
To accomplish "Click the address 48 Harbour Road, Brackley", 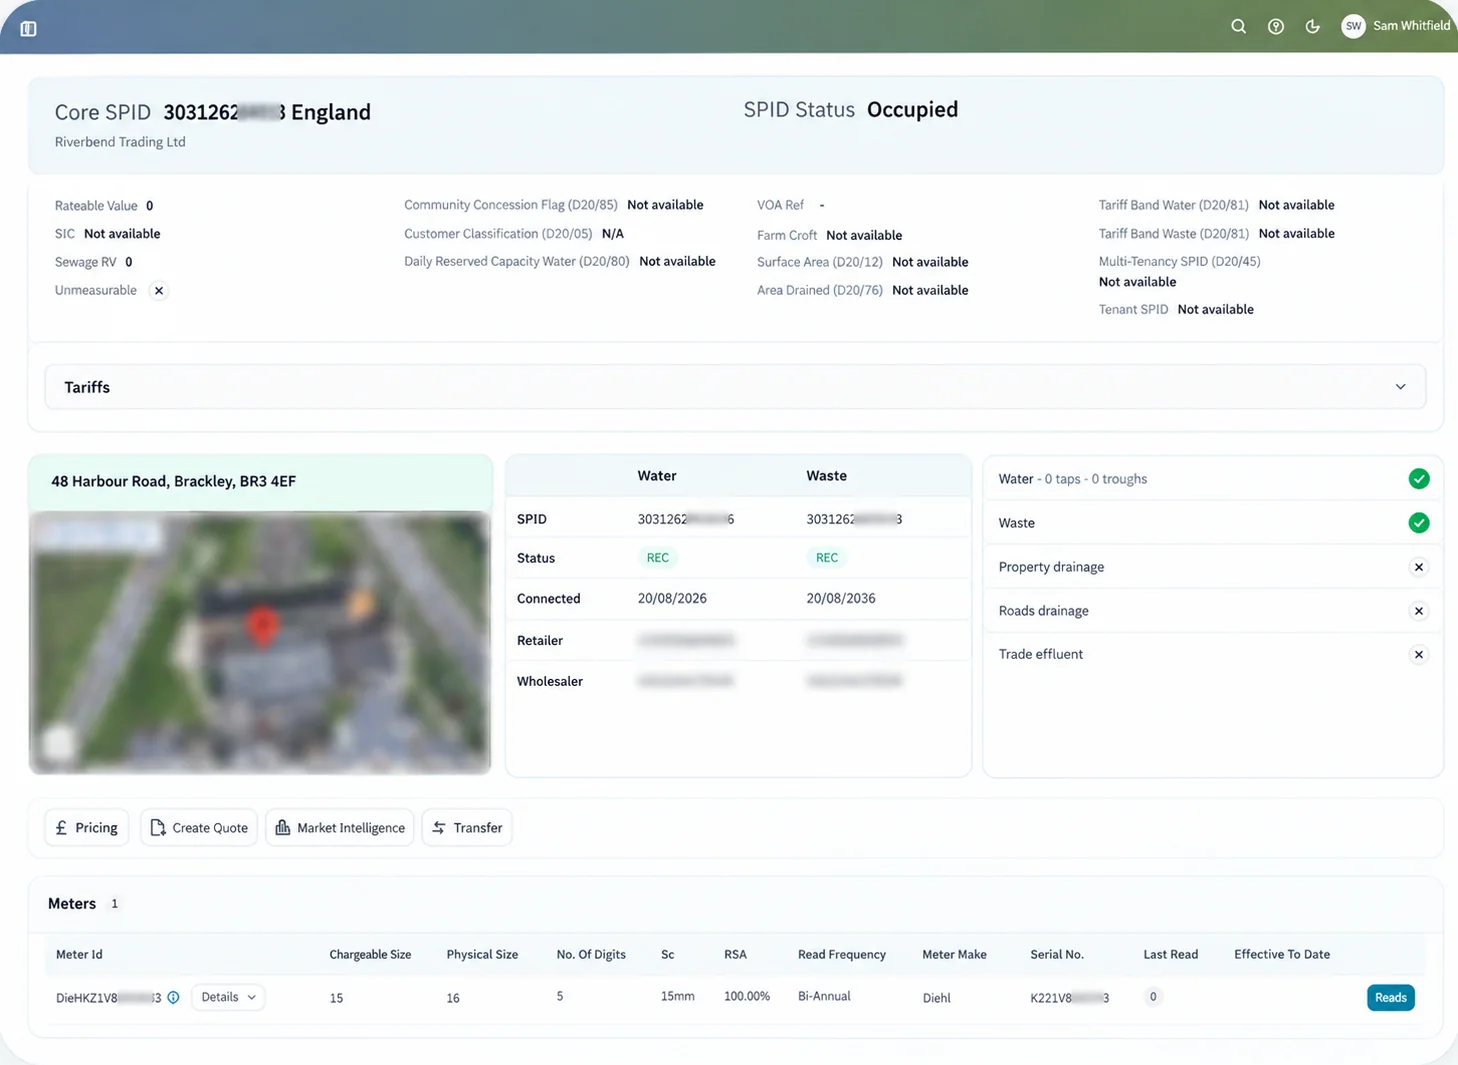I will tap(173, 482).
